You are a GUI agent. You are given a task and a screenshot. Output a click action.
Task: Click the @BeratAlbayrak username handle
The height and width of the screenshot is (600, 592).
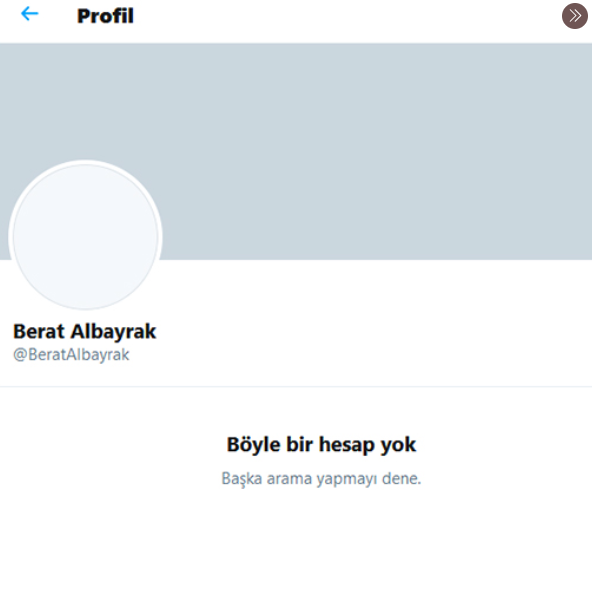pyautogui.click(x=71, y=355)
